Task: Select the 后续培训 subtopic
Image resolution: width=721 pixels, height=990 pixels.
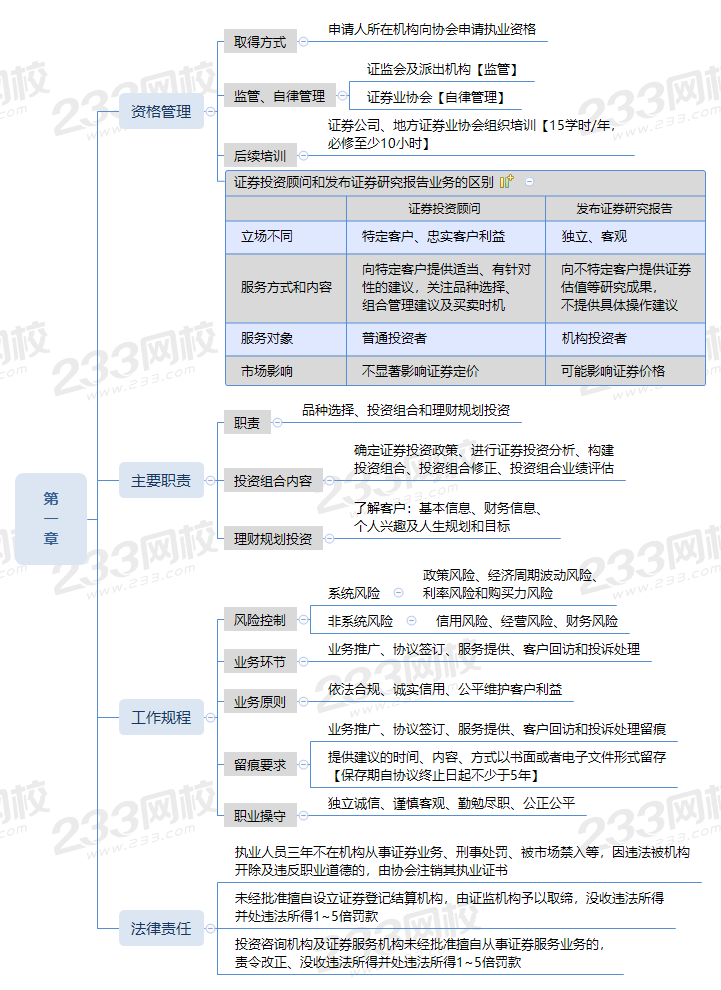Action: pyautogui.click(x=260, y=155)
